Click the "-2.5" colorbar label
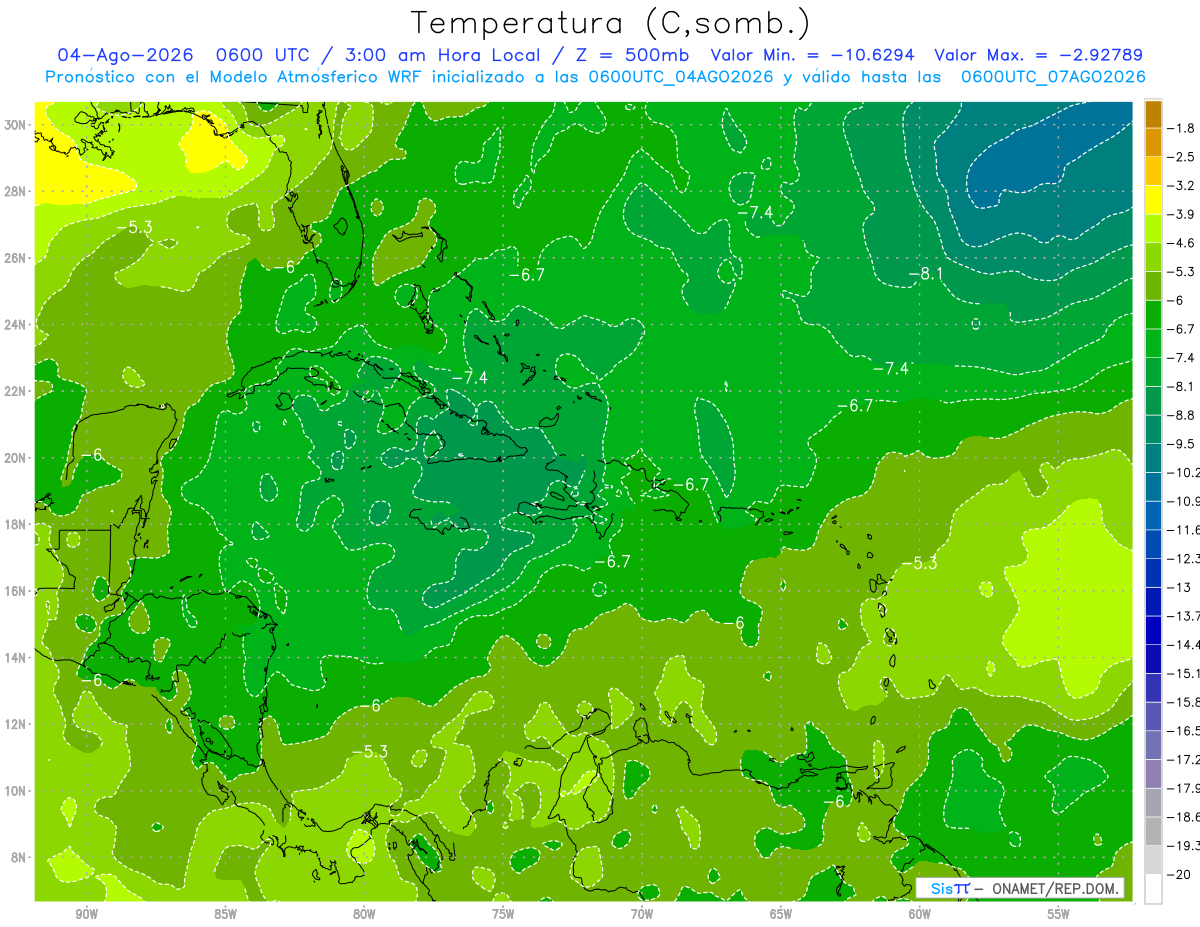Screen dimensions: 1200x927 1181,157
